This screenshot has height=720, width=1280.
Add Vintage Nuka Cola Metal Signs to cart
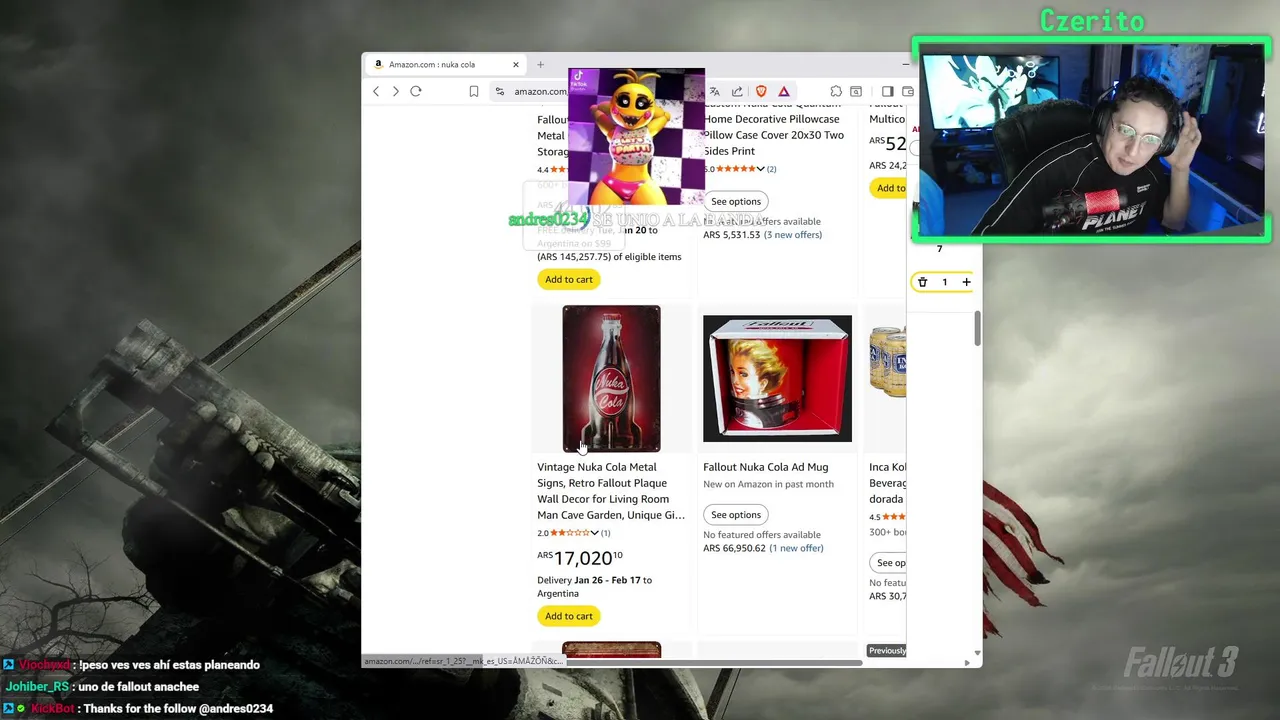tap(569, 616)
